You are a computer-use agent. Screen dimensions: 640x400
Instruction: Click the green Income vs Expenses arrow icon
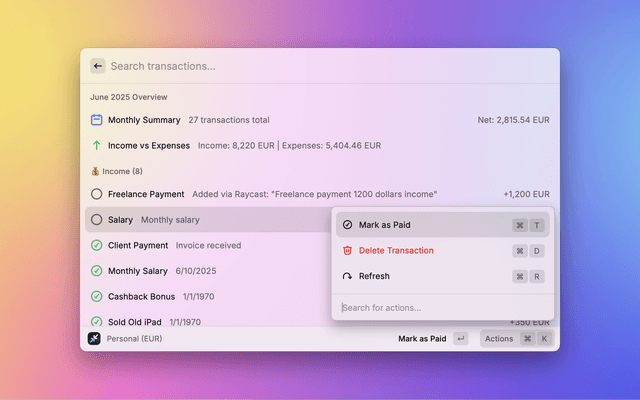tap(97, 145)
